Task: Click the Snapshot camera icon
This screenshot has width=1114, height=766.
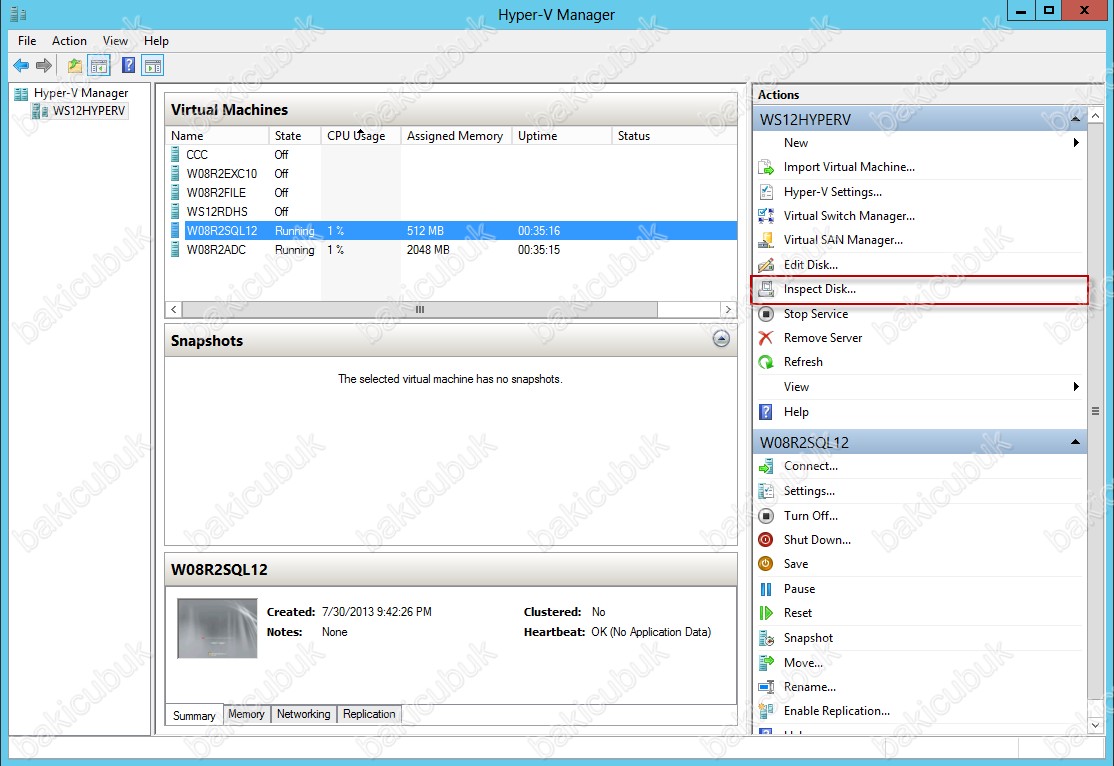Action: [x=766, y=638]
